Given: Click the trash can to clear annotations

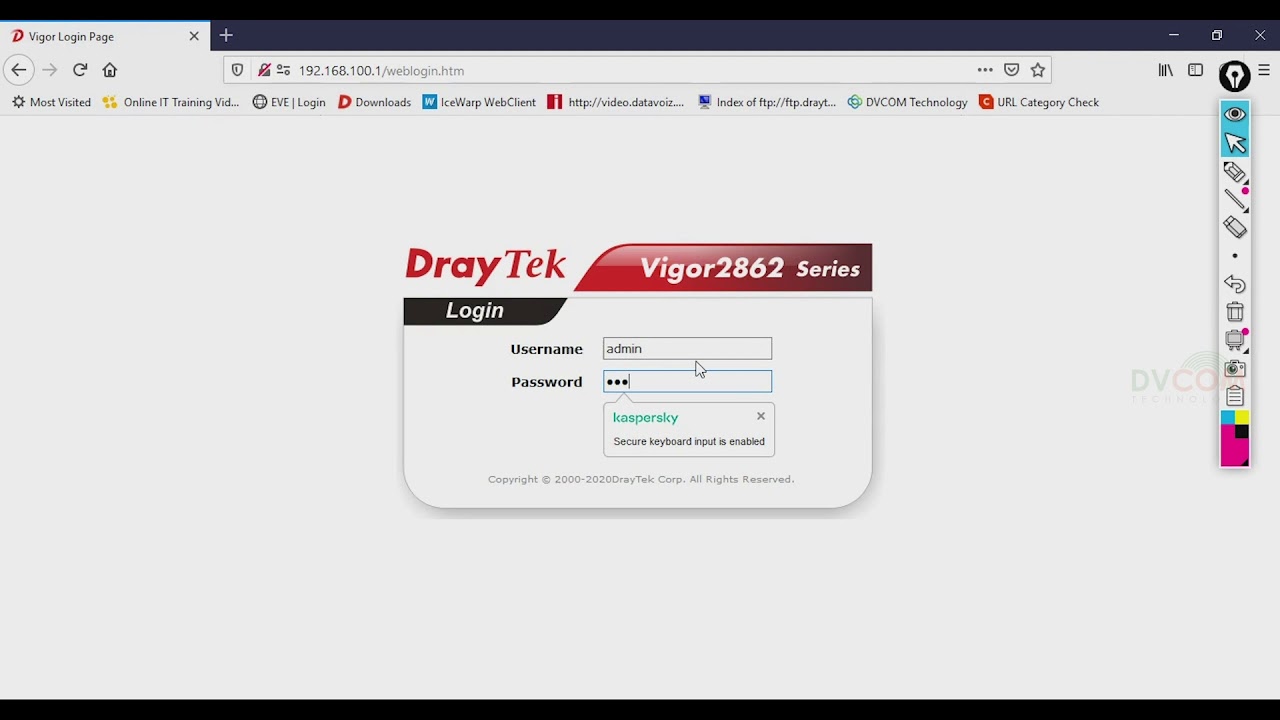Looking at the screenshot, I should coord(1235,312).
